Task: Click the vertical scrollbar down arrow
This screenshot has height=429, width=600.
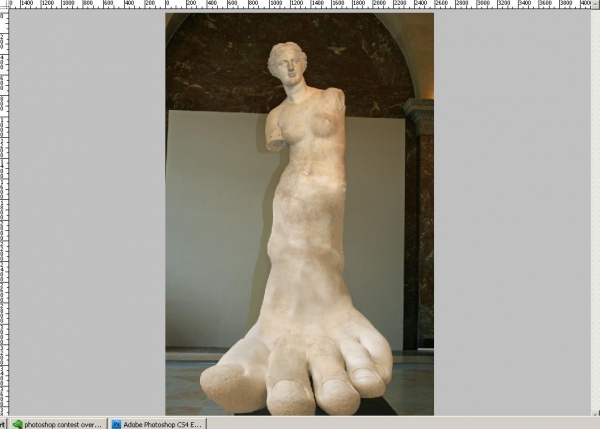Action: pos(596,413)
